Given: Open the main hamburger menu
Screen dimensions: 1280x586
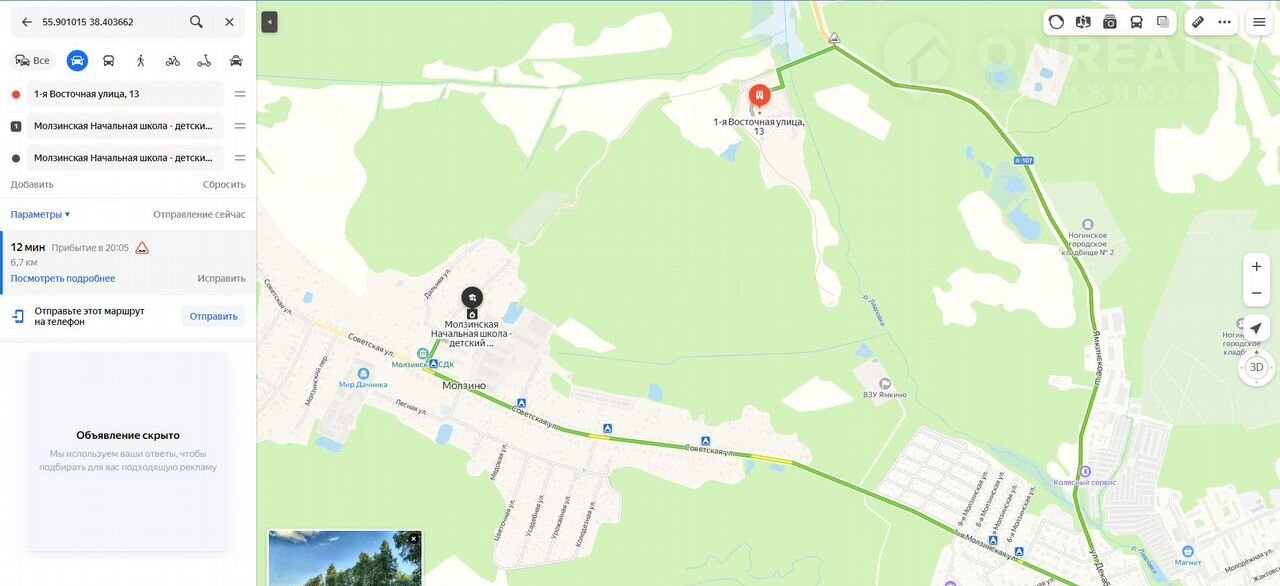Looking at the screenshot, I should [x=1259, y=22].
